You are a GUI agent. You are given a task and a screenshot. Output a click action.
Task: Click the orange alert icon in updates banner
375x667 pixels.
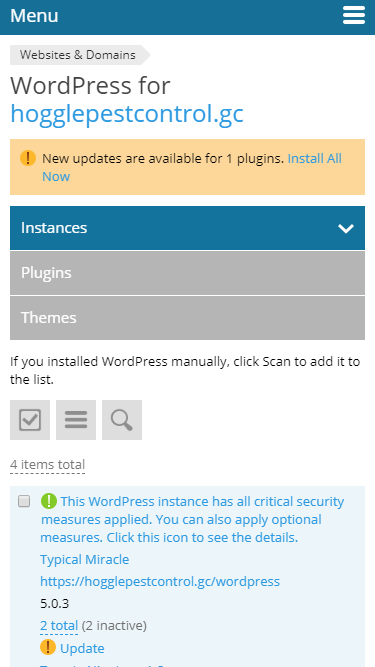click(x=28, y=158)
